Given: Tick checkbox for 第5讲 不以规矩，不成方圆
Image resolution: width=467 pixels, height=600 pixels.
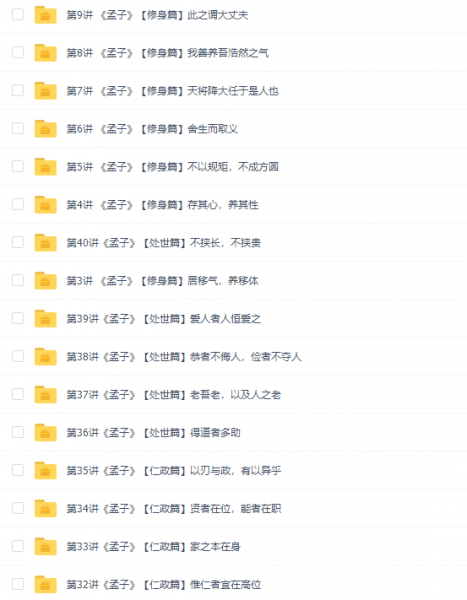Looking at the screenshot, I should tap(18, 166).
